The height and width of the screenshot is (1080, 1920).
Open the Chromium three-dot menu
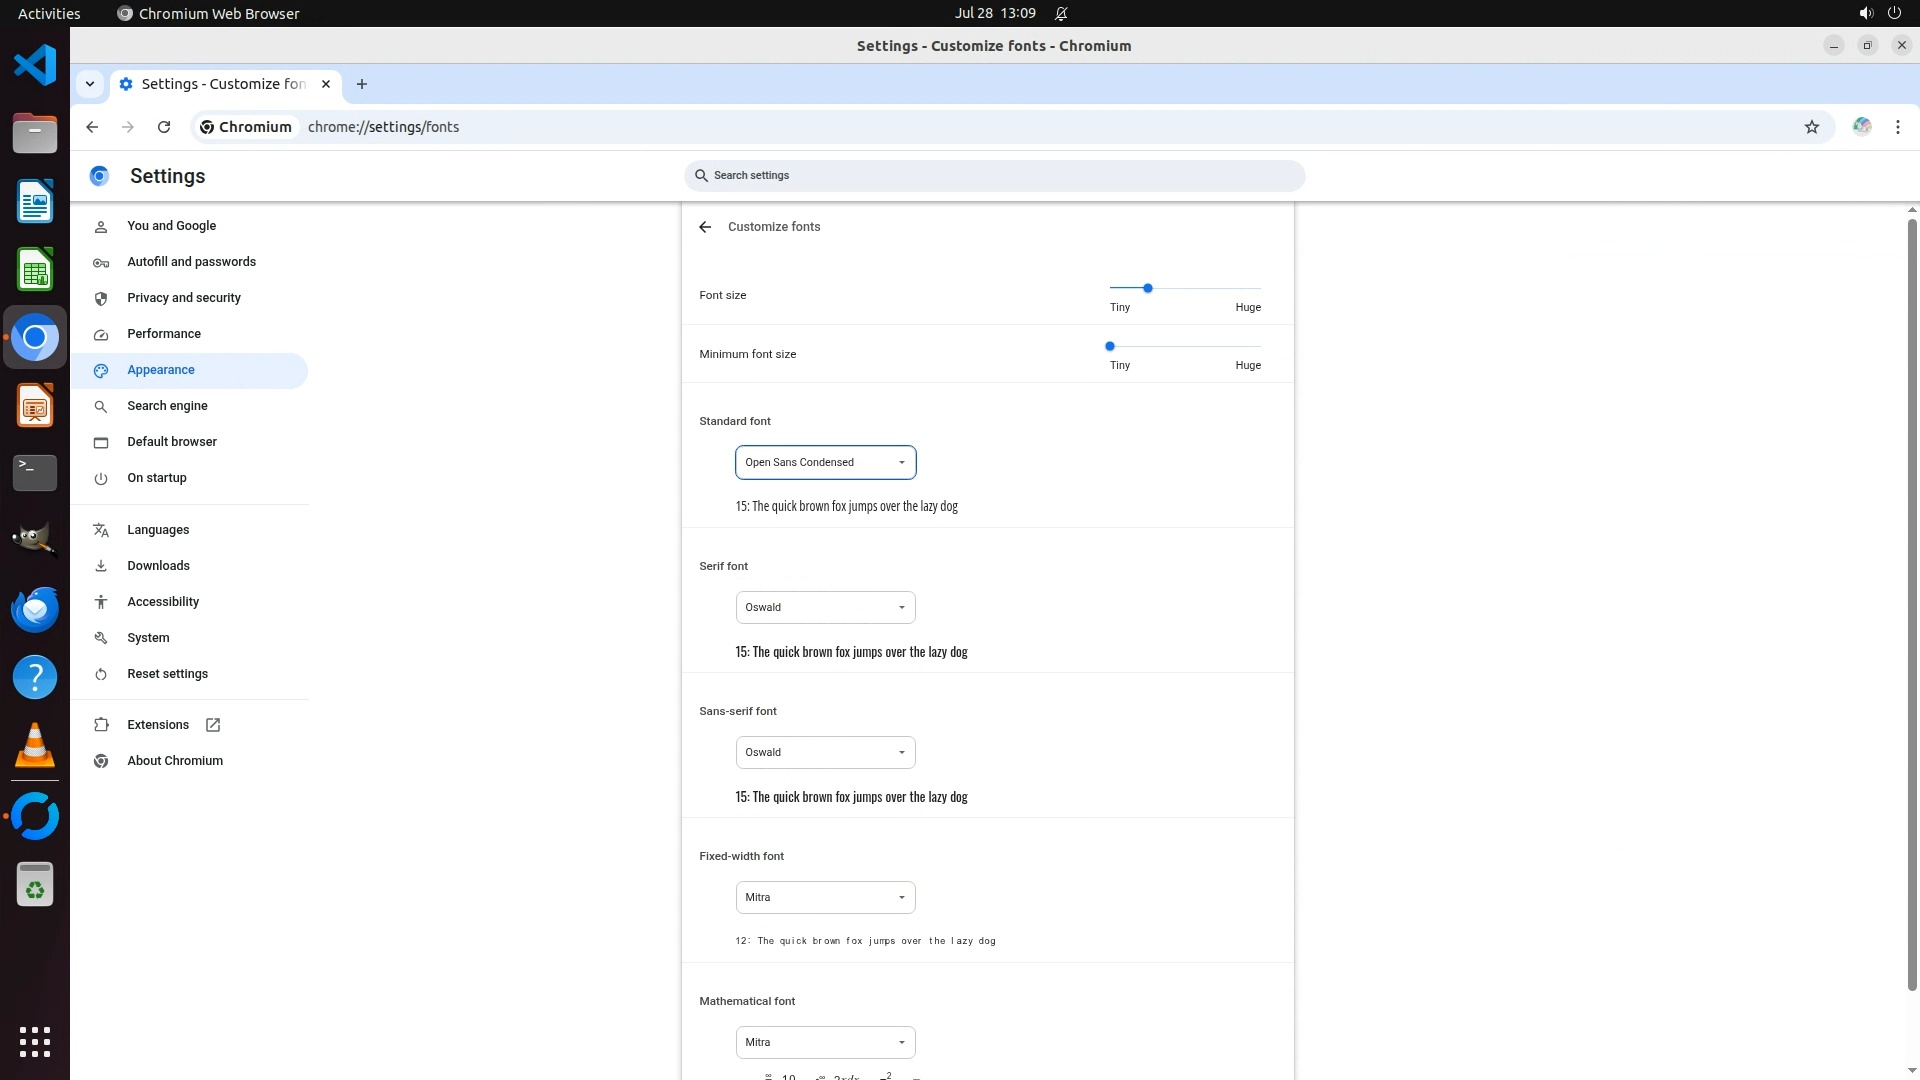coord(1897,127)
